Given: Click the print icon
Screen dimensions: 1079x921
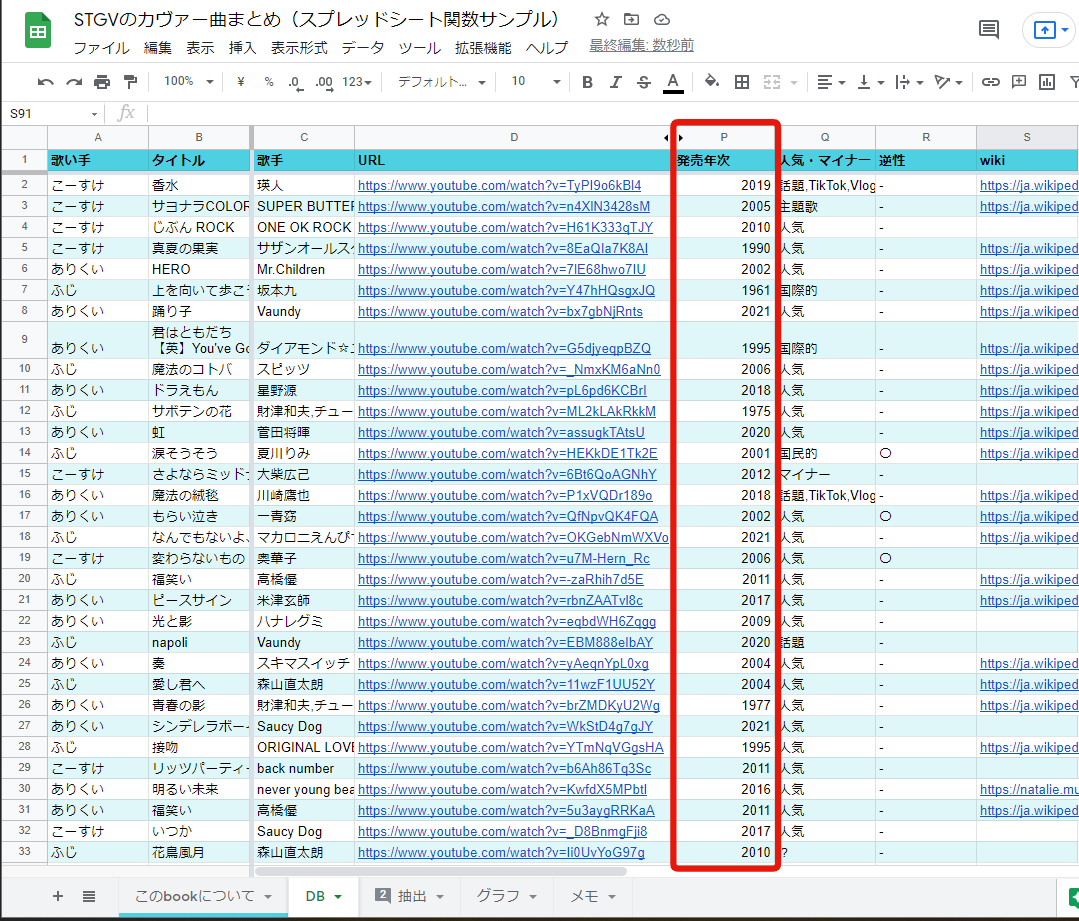Looking at the screenshot, I should (102, 82).
